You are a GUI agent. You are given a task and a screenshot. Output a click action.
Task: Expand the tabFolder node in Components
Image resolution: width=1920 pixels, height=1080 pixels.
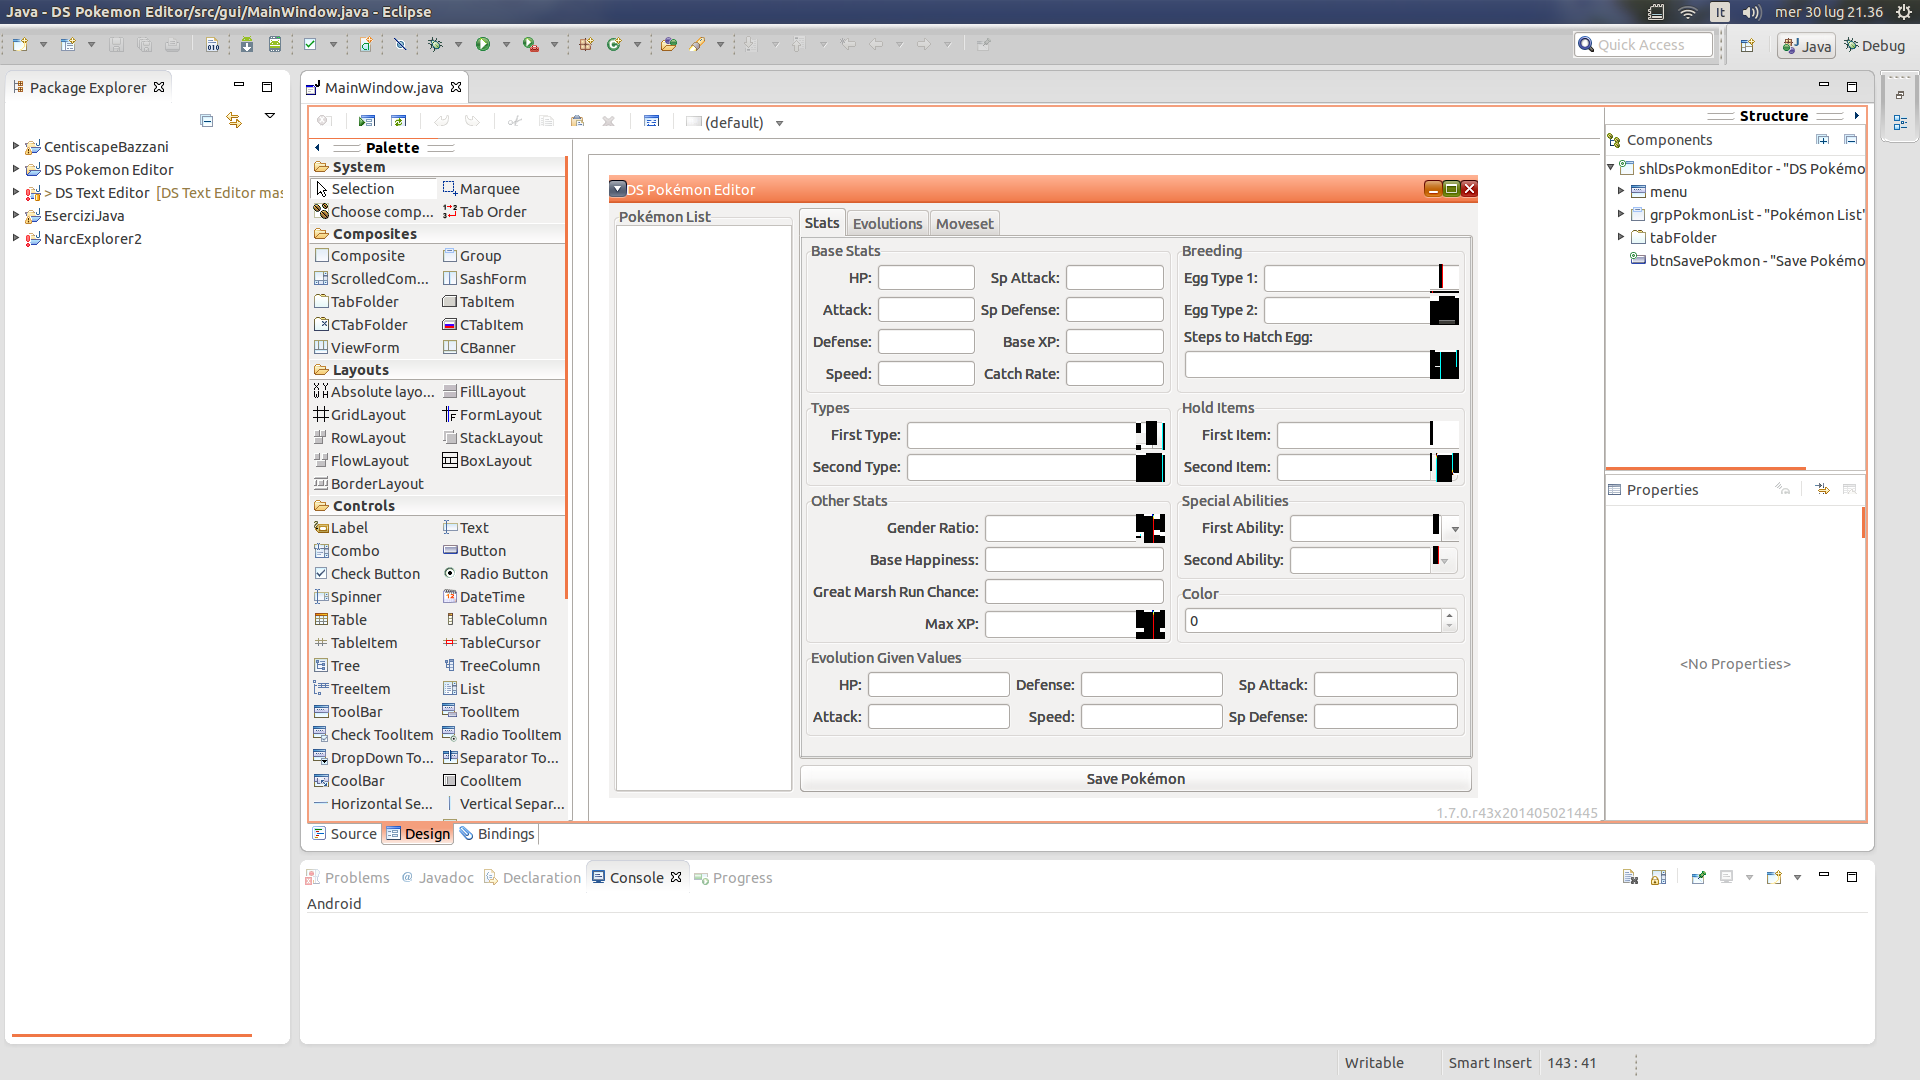click(x=1621, y=237)
